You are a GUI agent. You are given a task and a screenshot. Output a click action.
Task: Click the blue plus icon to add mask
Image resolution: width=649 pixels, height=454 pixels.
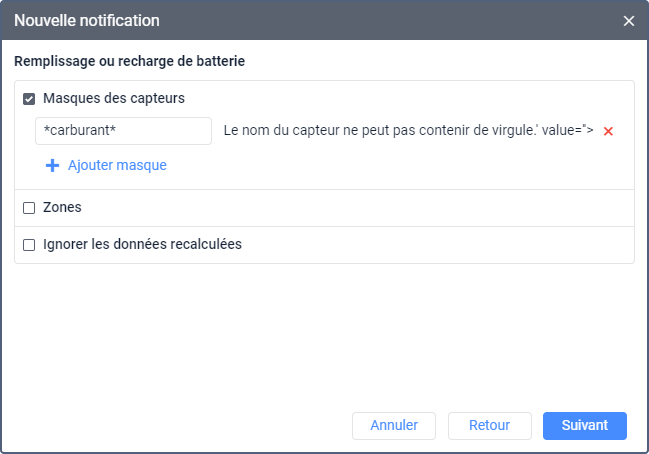53,166
